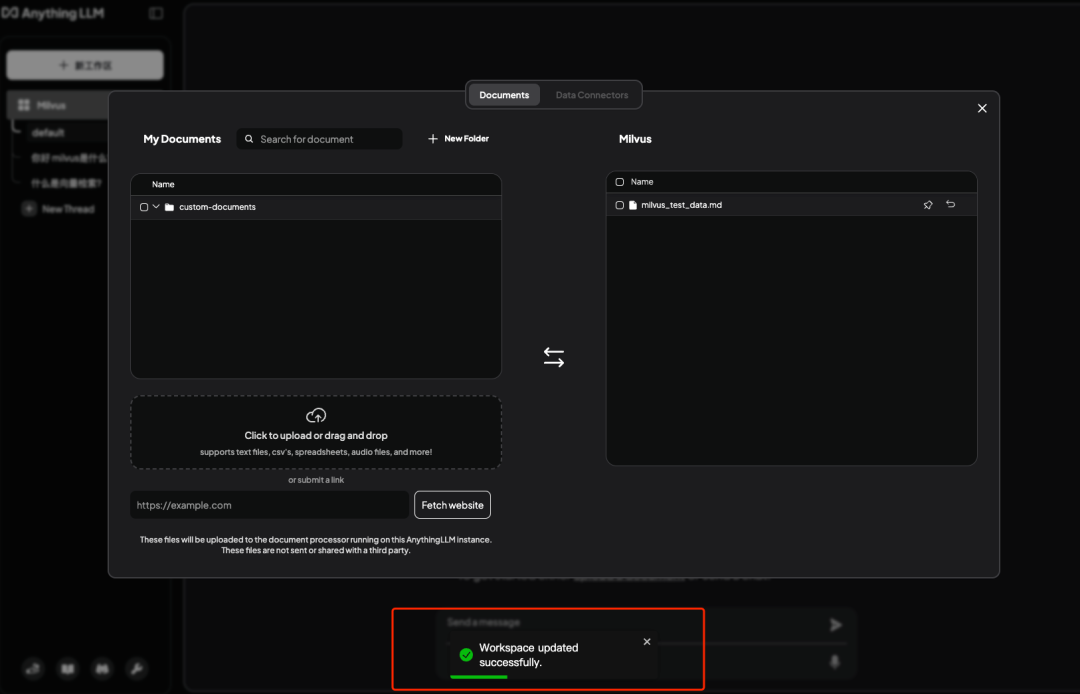
Task: Click the Name header in Milvus panel
Action: [x=642, y=182]
